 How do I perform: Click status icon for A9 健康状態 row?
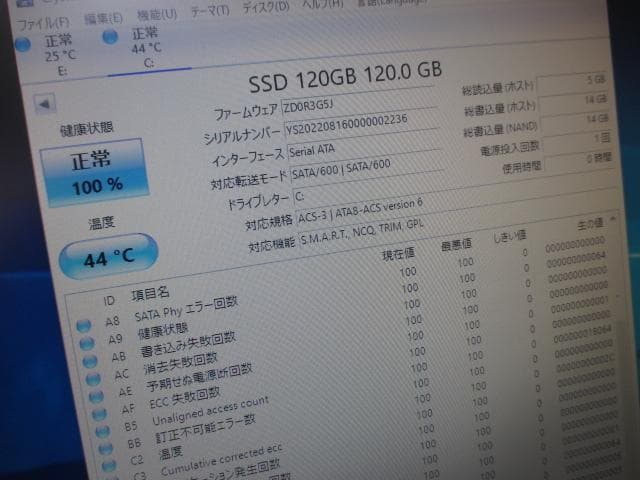coord(87,343)
